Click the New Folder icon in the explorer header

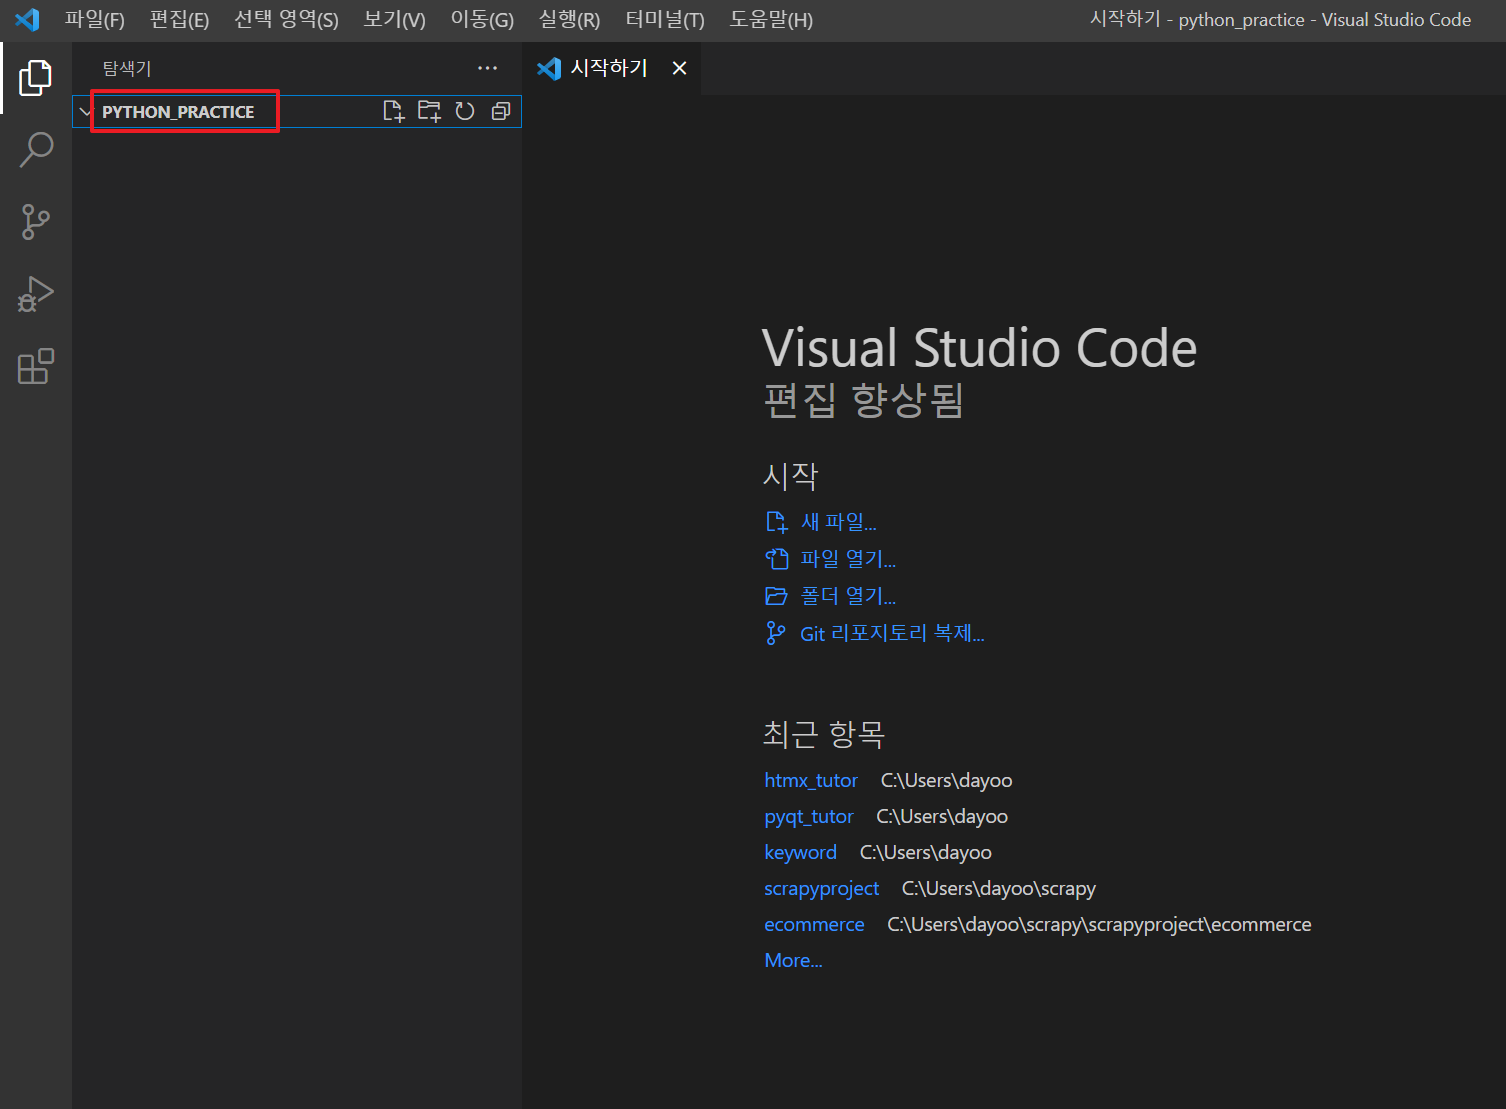click(x=429, y=111)
